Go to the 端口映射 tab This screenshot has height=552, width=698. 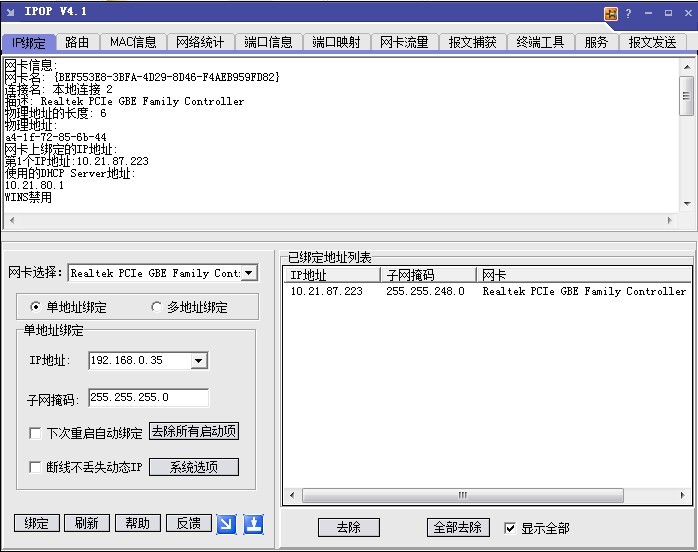coord(336,42)
